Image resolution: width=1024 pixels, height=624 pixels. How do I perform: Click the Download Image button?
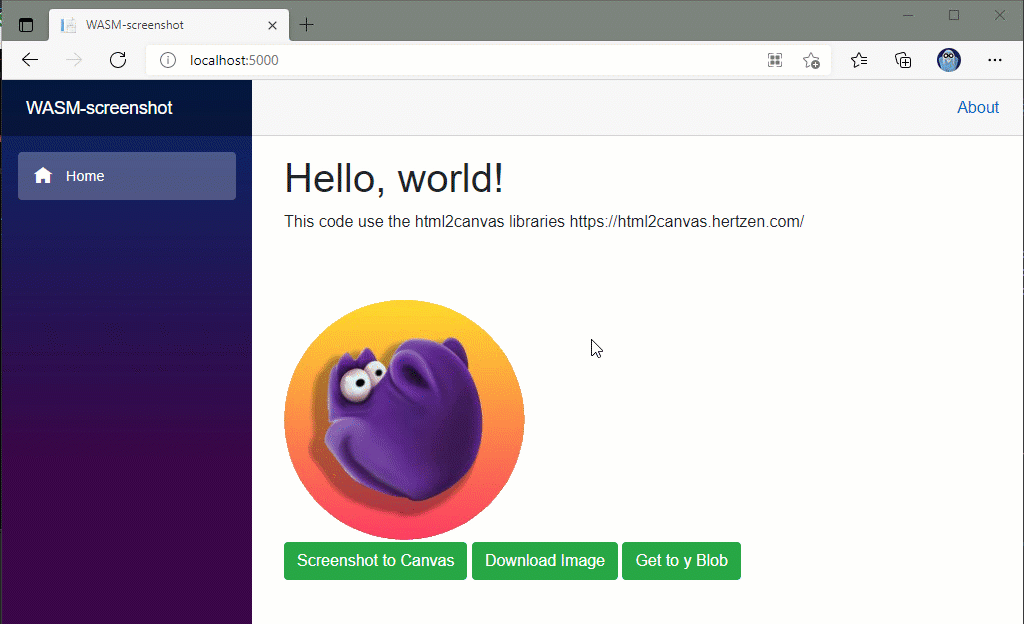click(545, 561)
